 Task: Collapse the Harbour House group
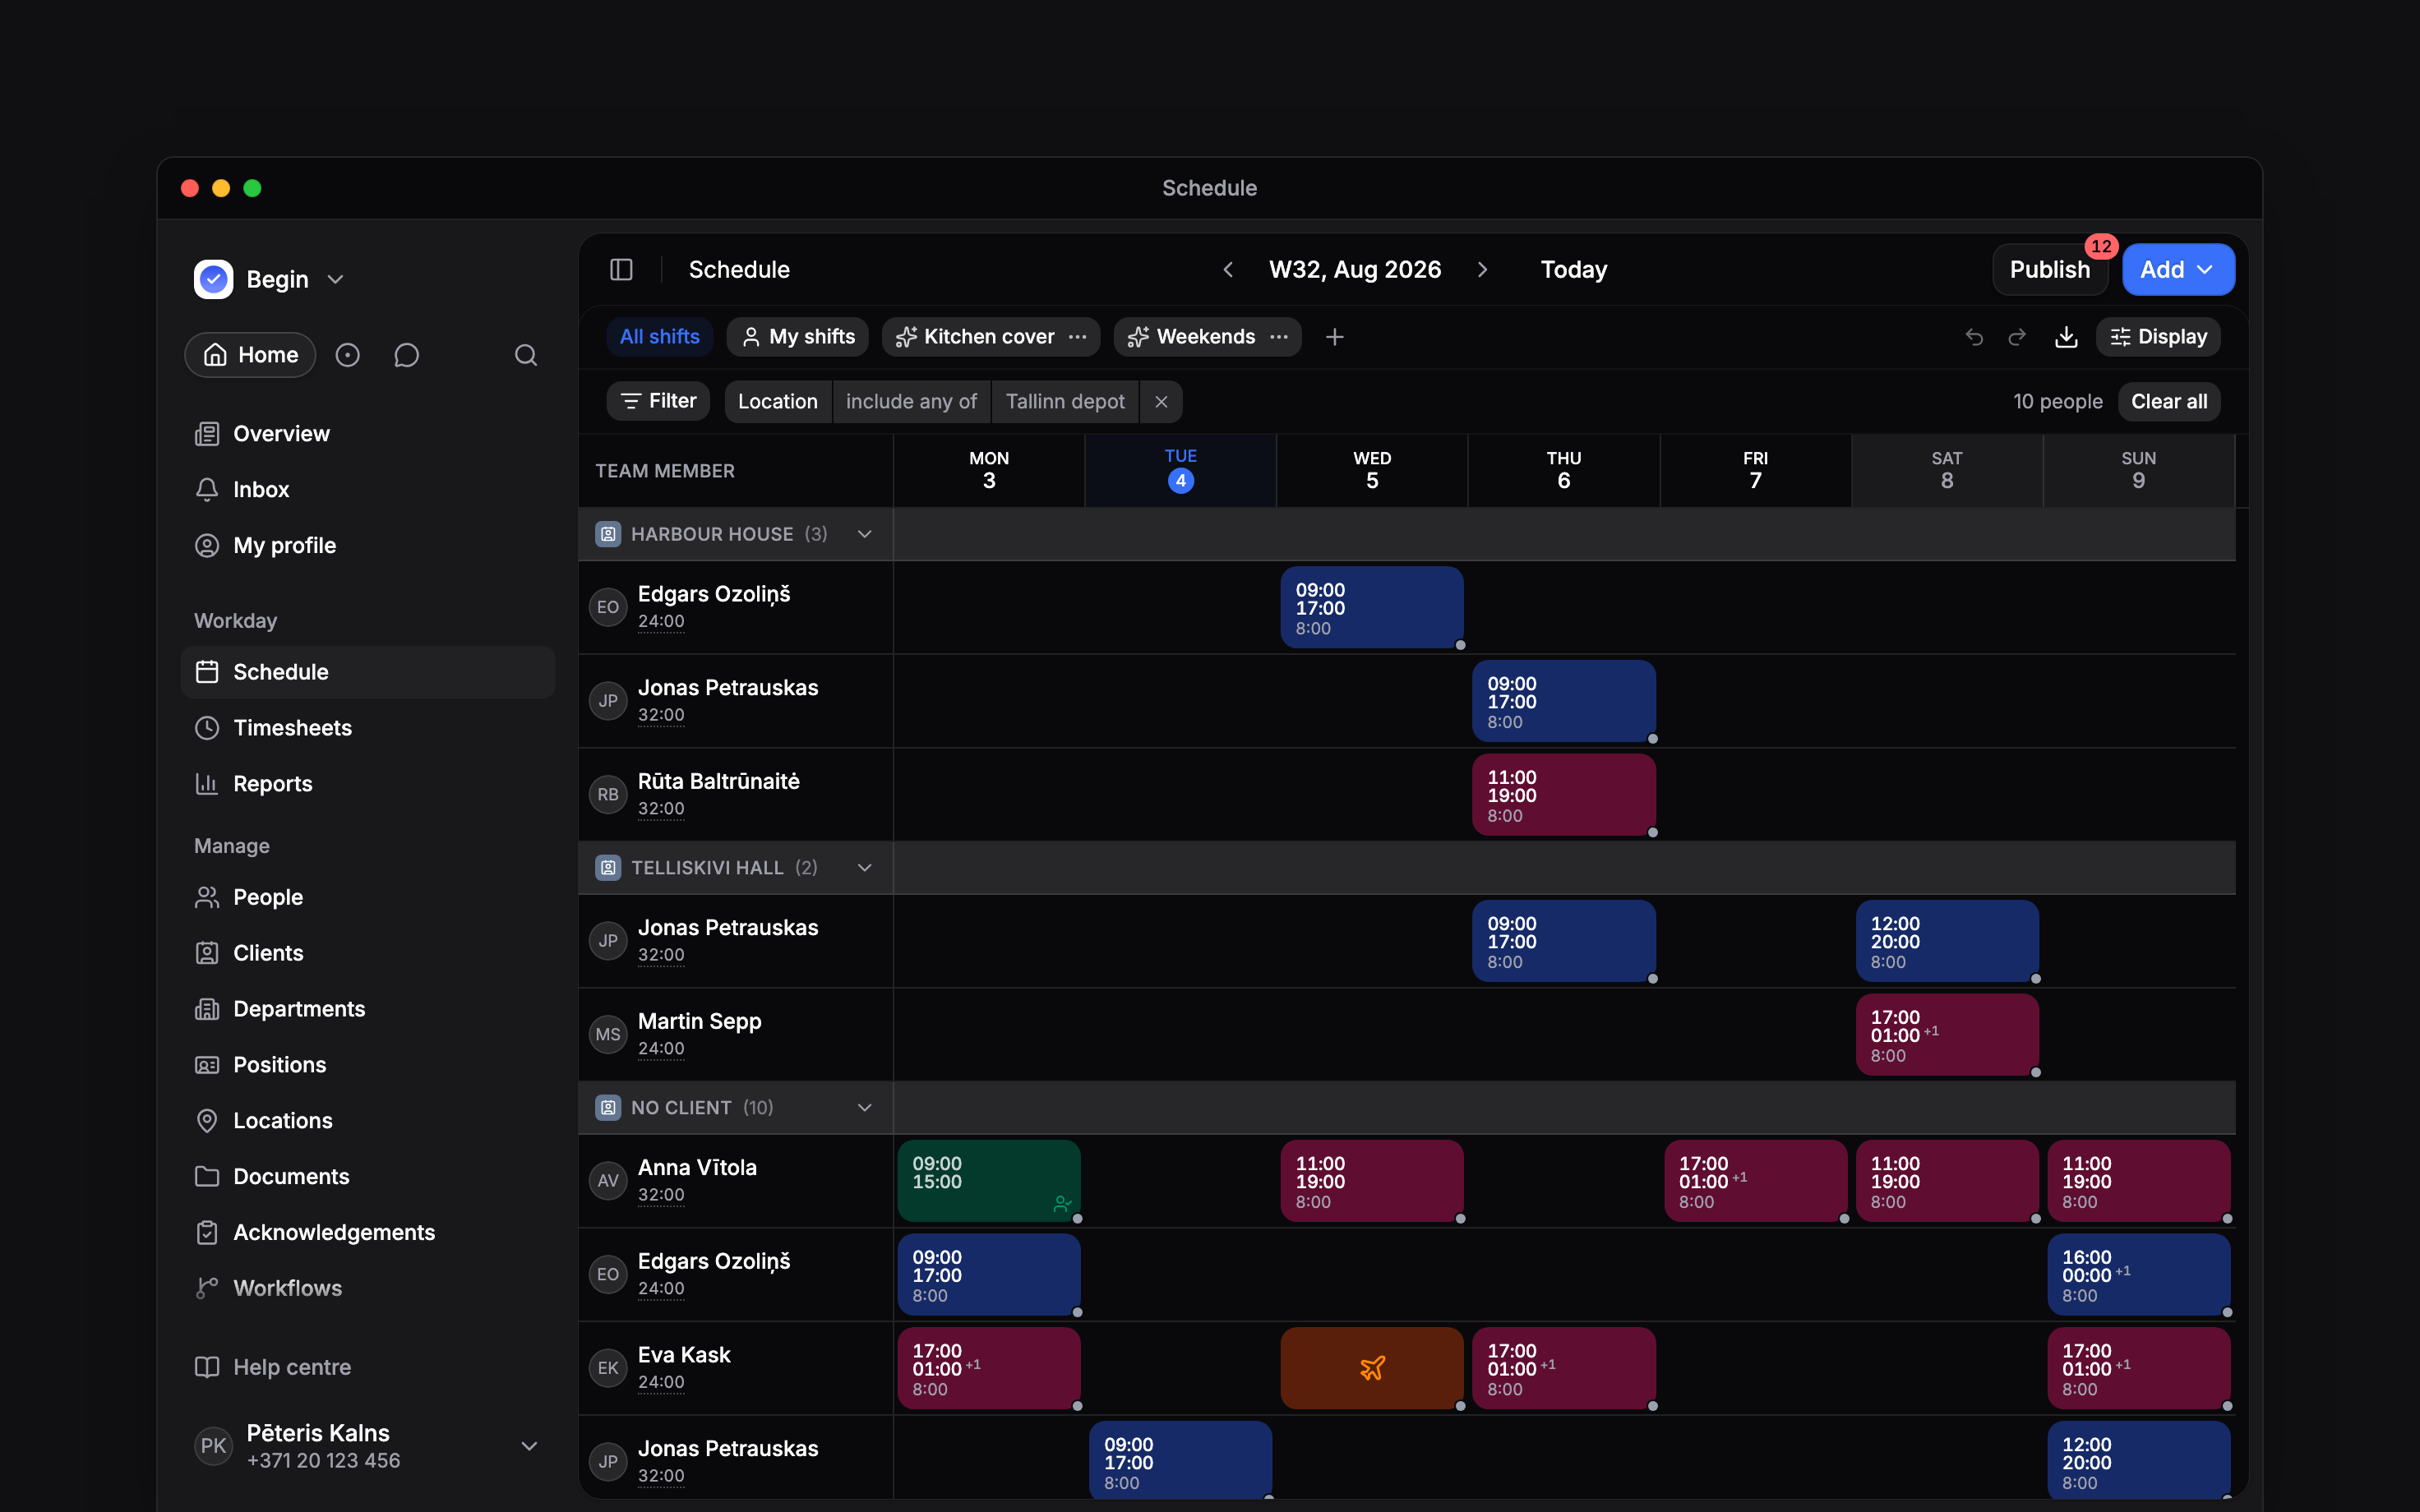865,534
